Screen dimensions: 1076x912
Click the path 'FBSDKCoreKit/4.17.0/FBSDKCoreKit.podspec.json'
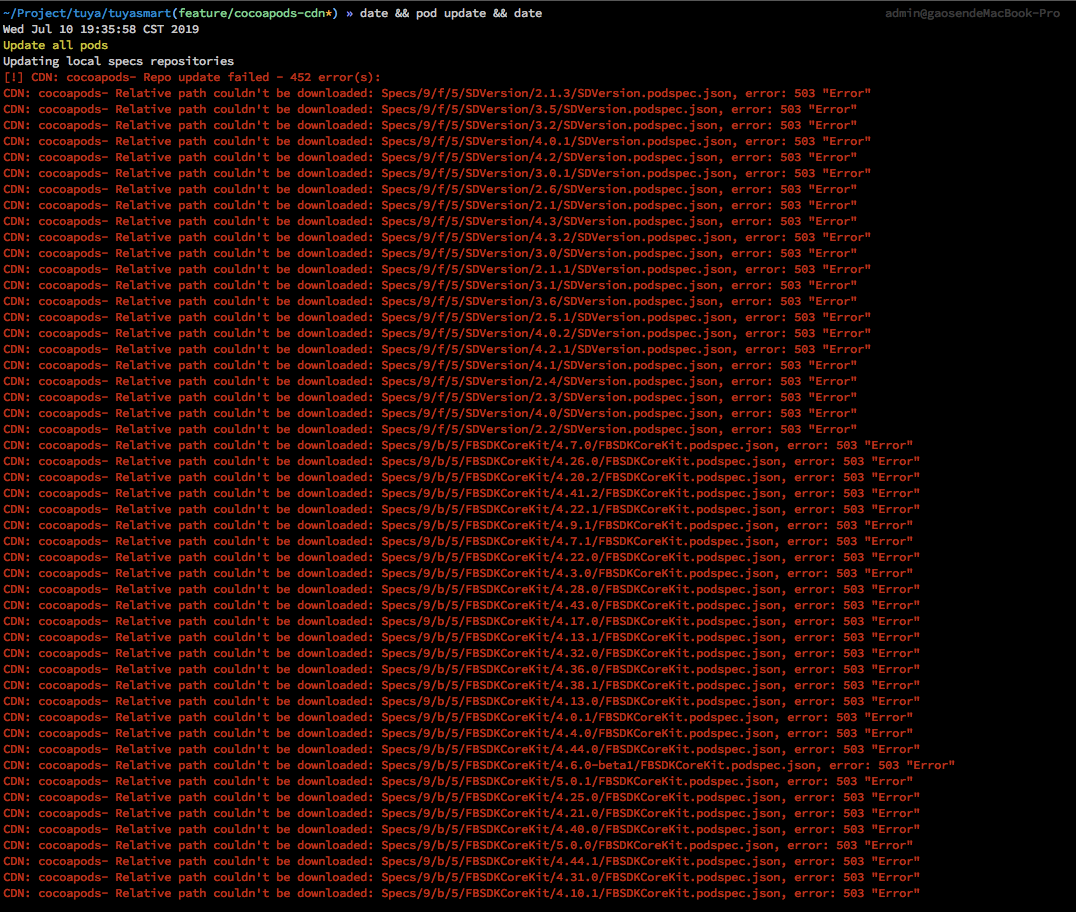623,622
